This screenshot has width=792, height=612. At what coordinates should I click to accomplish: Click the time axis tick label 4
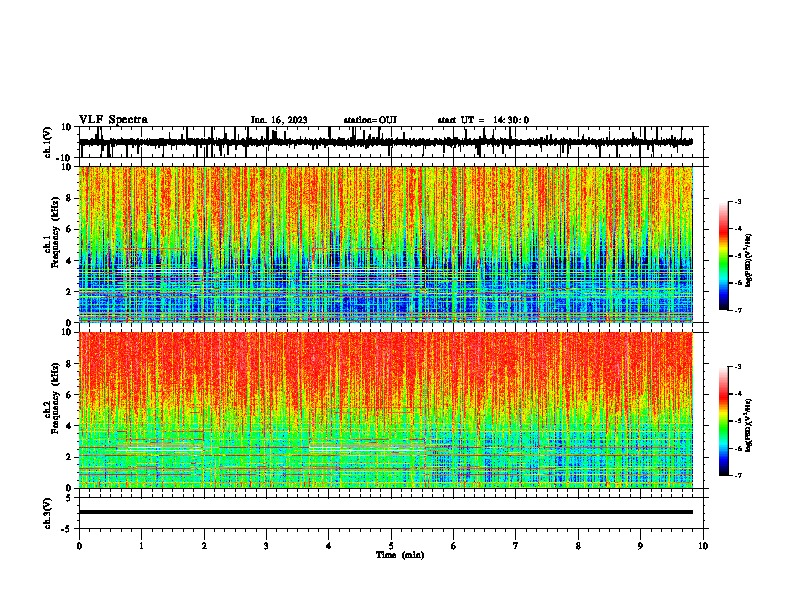click(329, 546)
